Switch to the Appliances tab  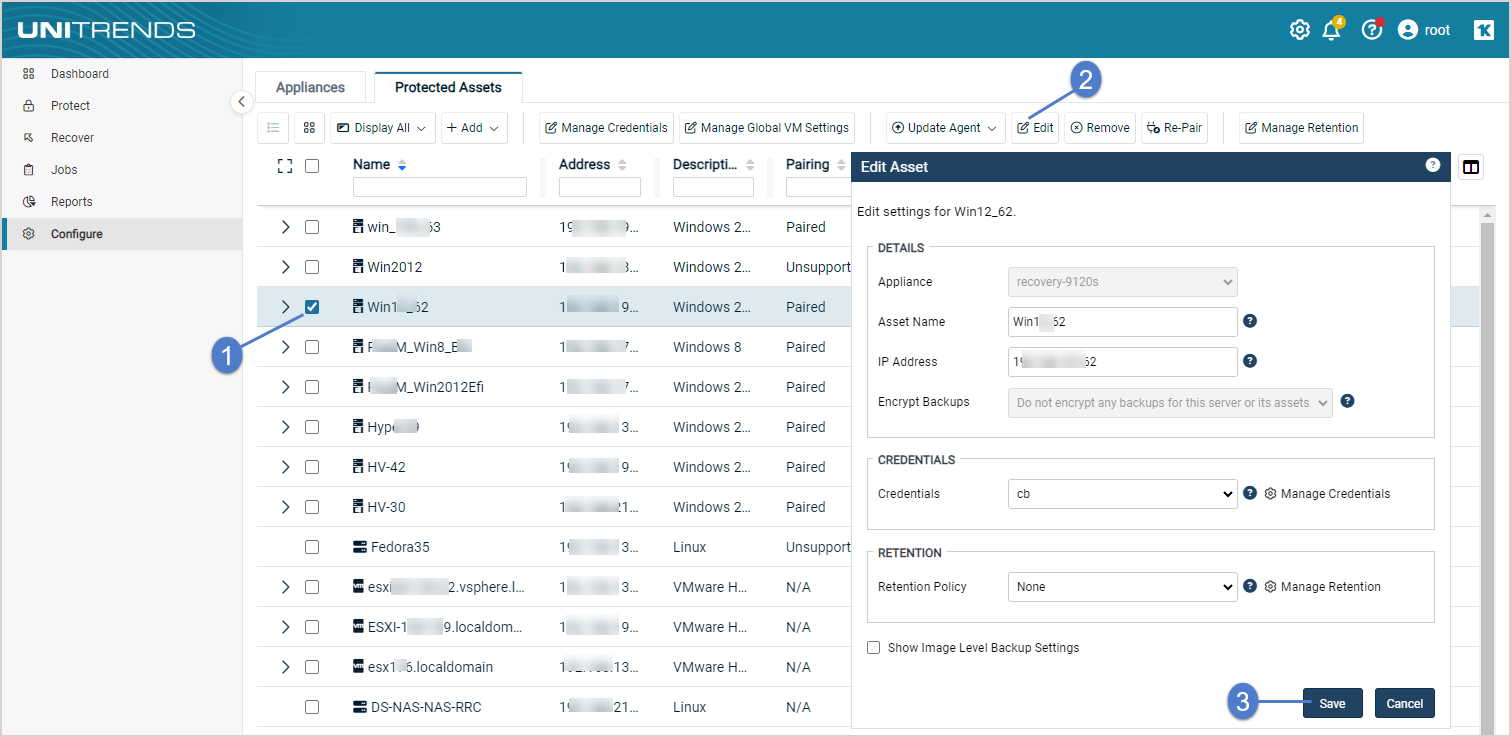pos(311,87)
